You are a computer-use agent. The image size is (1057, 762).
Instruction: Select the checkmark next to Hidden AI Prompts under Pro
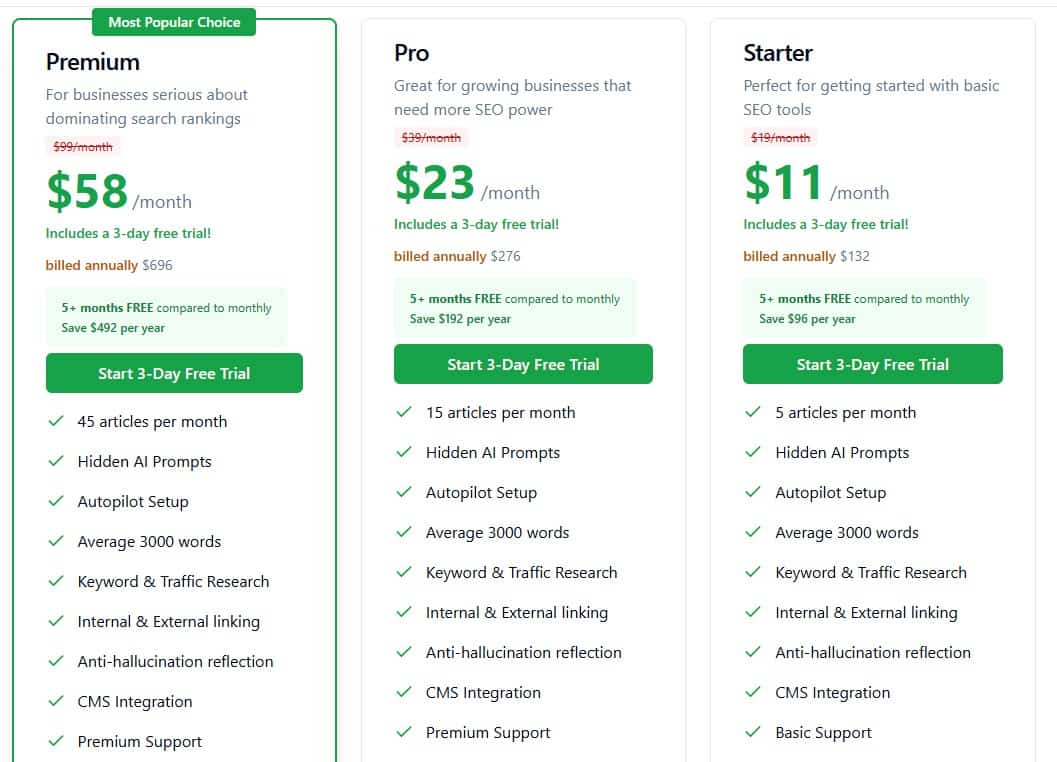[405, 452]
